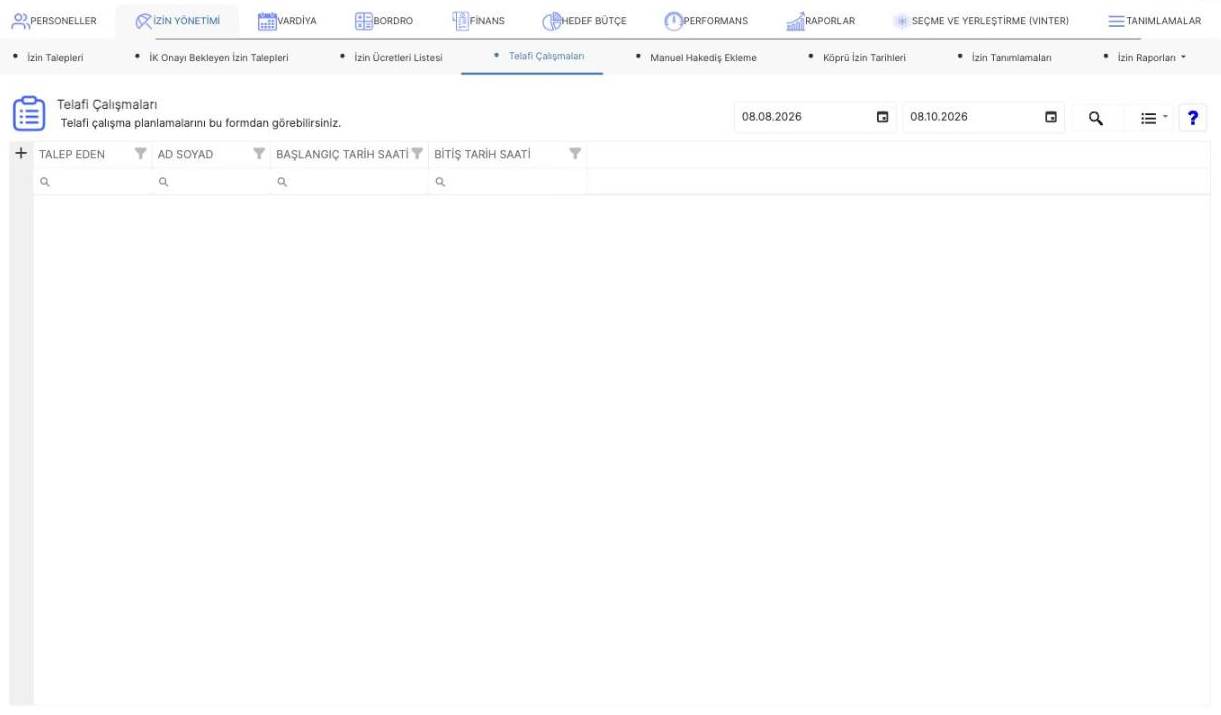Open the TANIMLAMALAR hamburger menu
This screenshot has width=1221, height=715.
point(1155,22)
